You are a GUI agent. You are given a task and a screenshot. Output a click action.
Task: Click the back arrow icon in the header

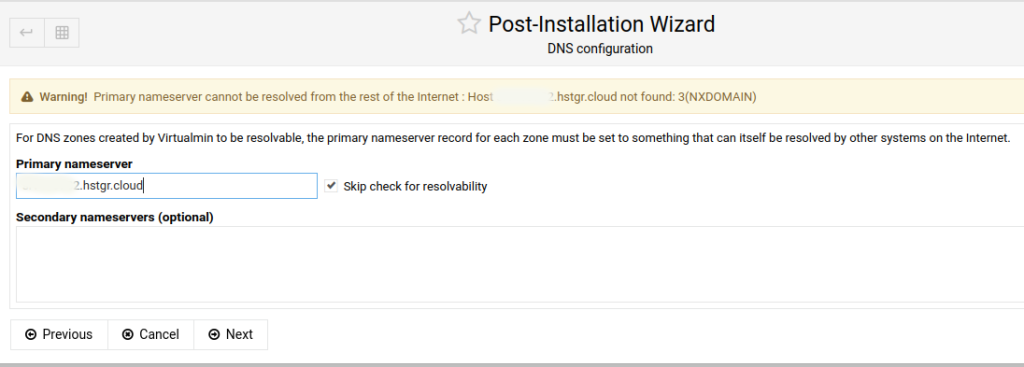pyautogui.click(x=27, y=33)
